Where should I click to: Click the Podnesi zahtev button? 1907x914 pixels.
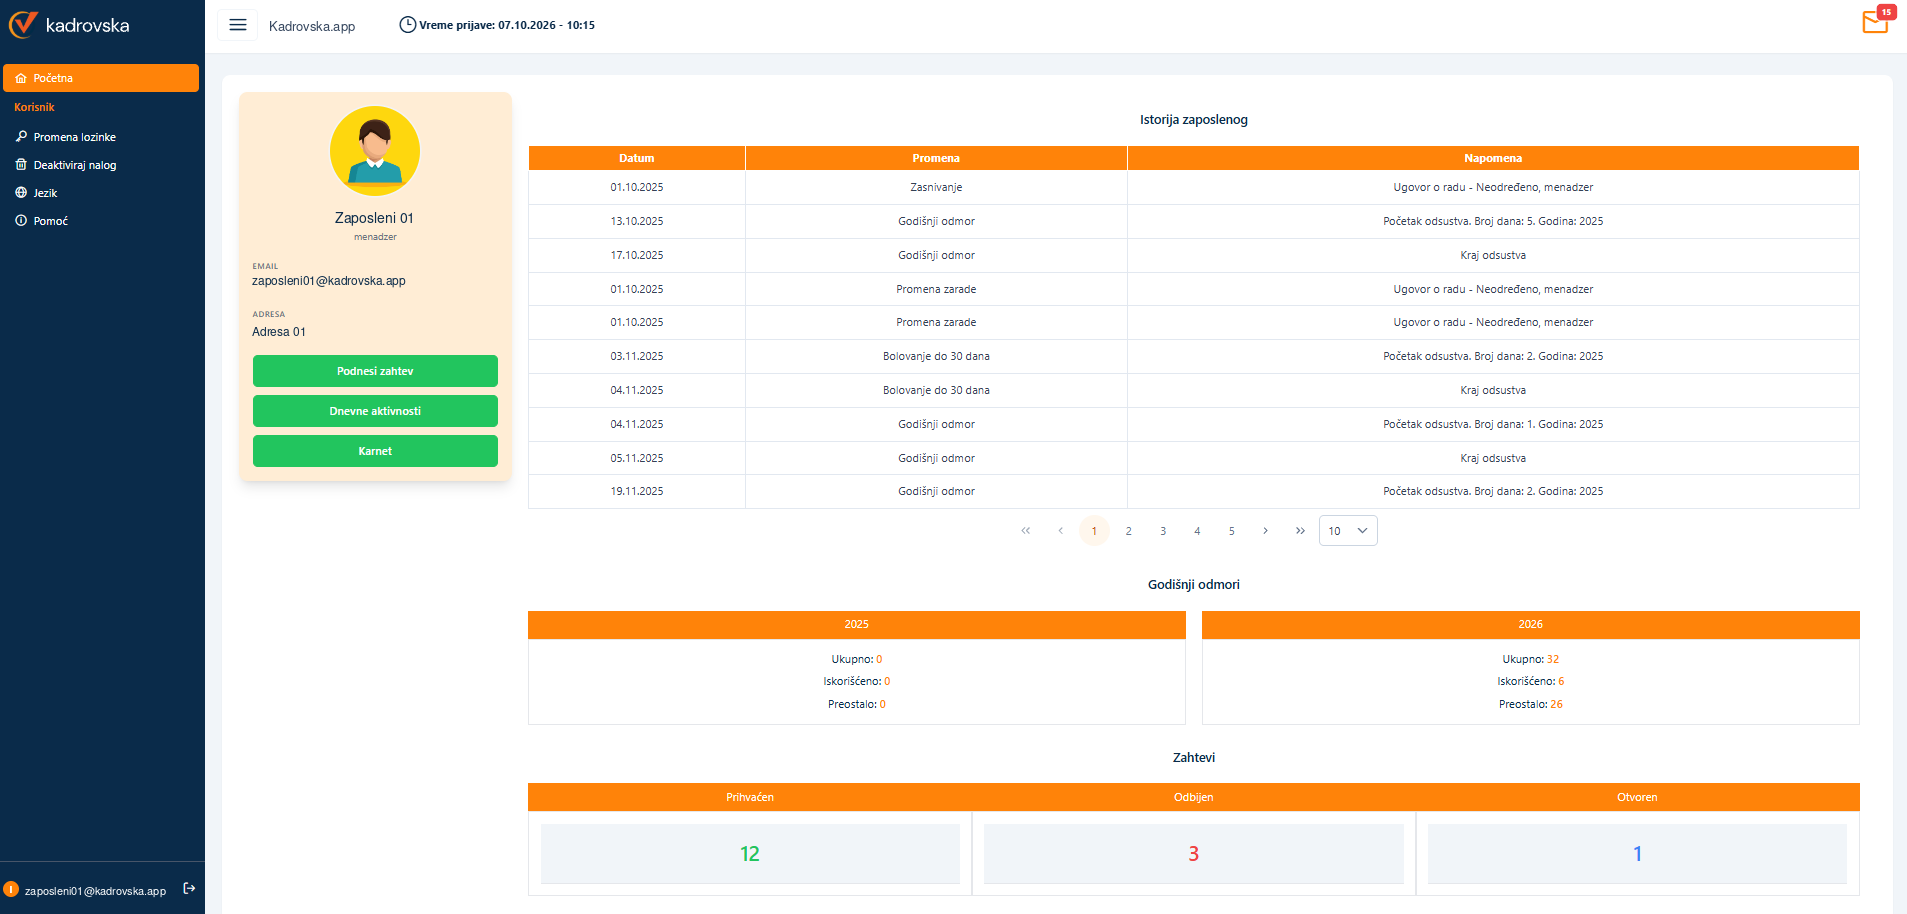coord(375,371)
